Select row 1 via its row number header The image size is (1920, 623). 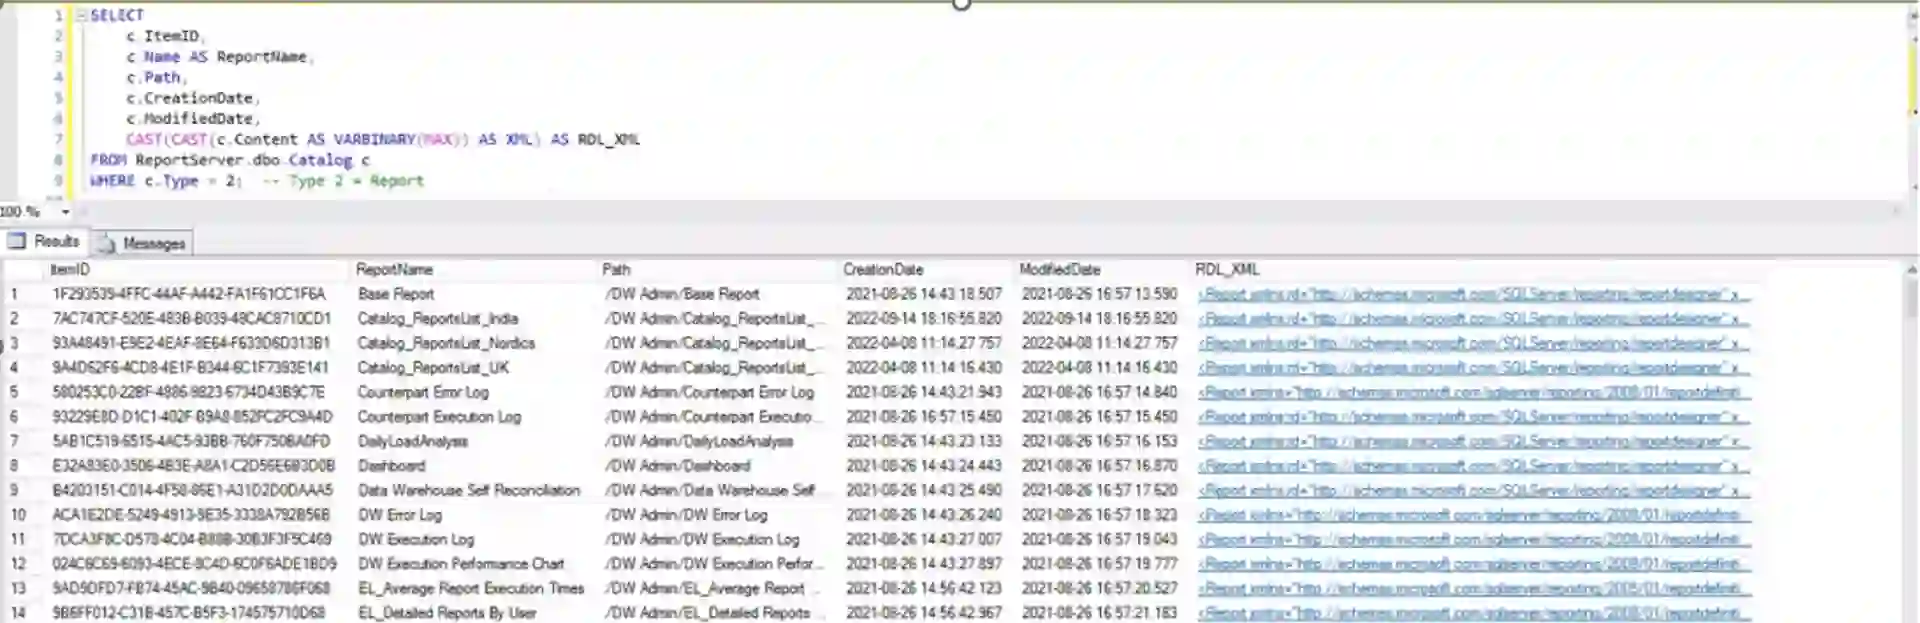point(14,295)
